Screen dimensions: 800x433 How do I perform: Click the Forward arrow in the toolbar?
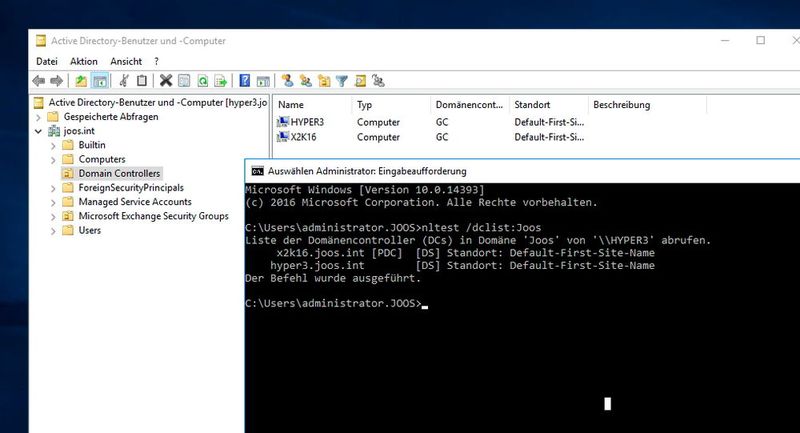tap(57, 81)
